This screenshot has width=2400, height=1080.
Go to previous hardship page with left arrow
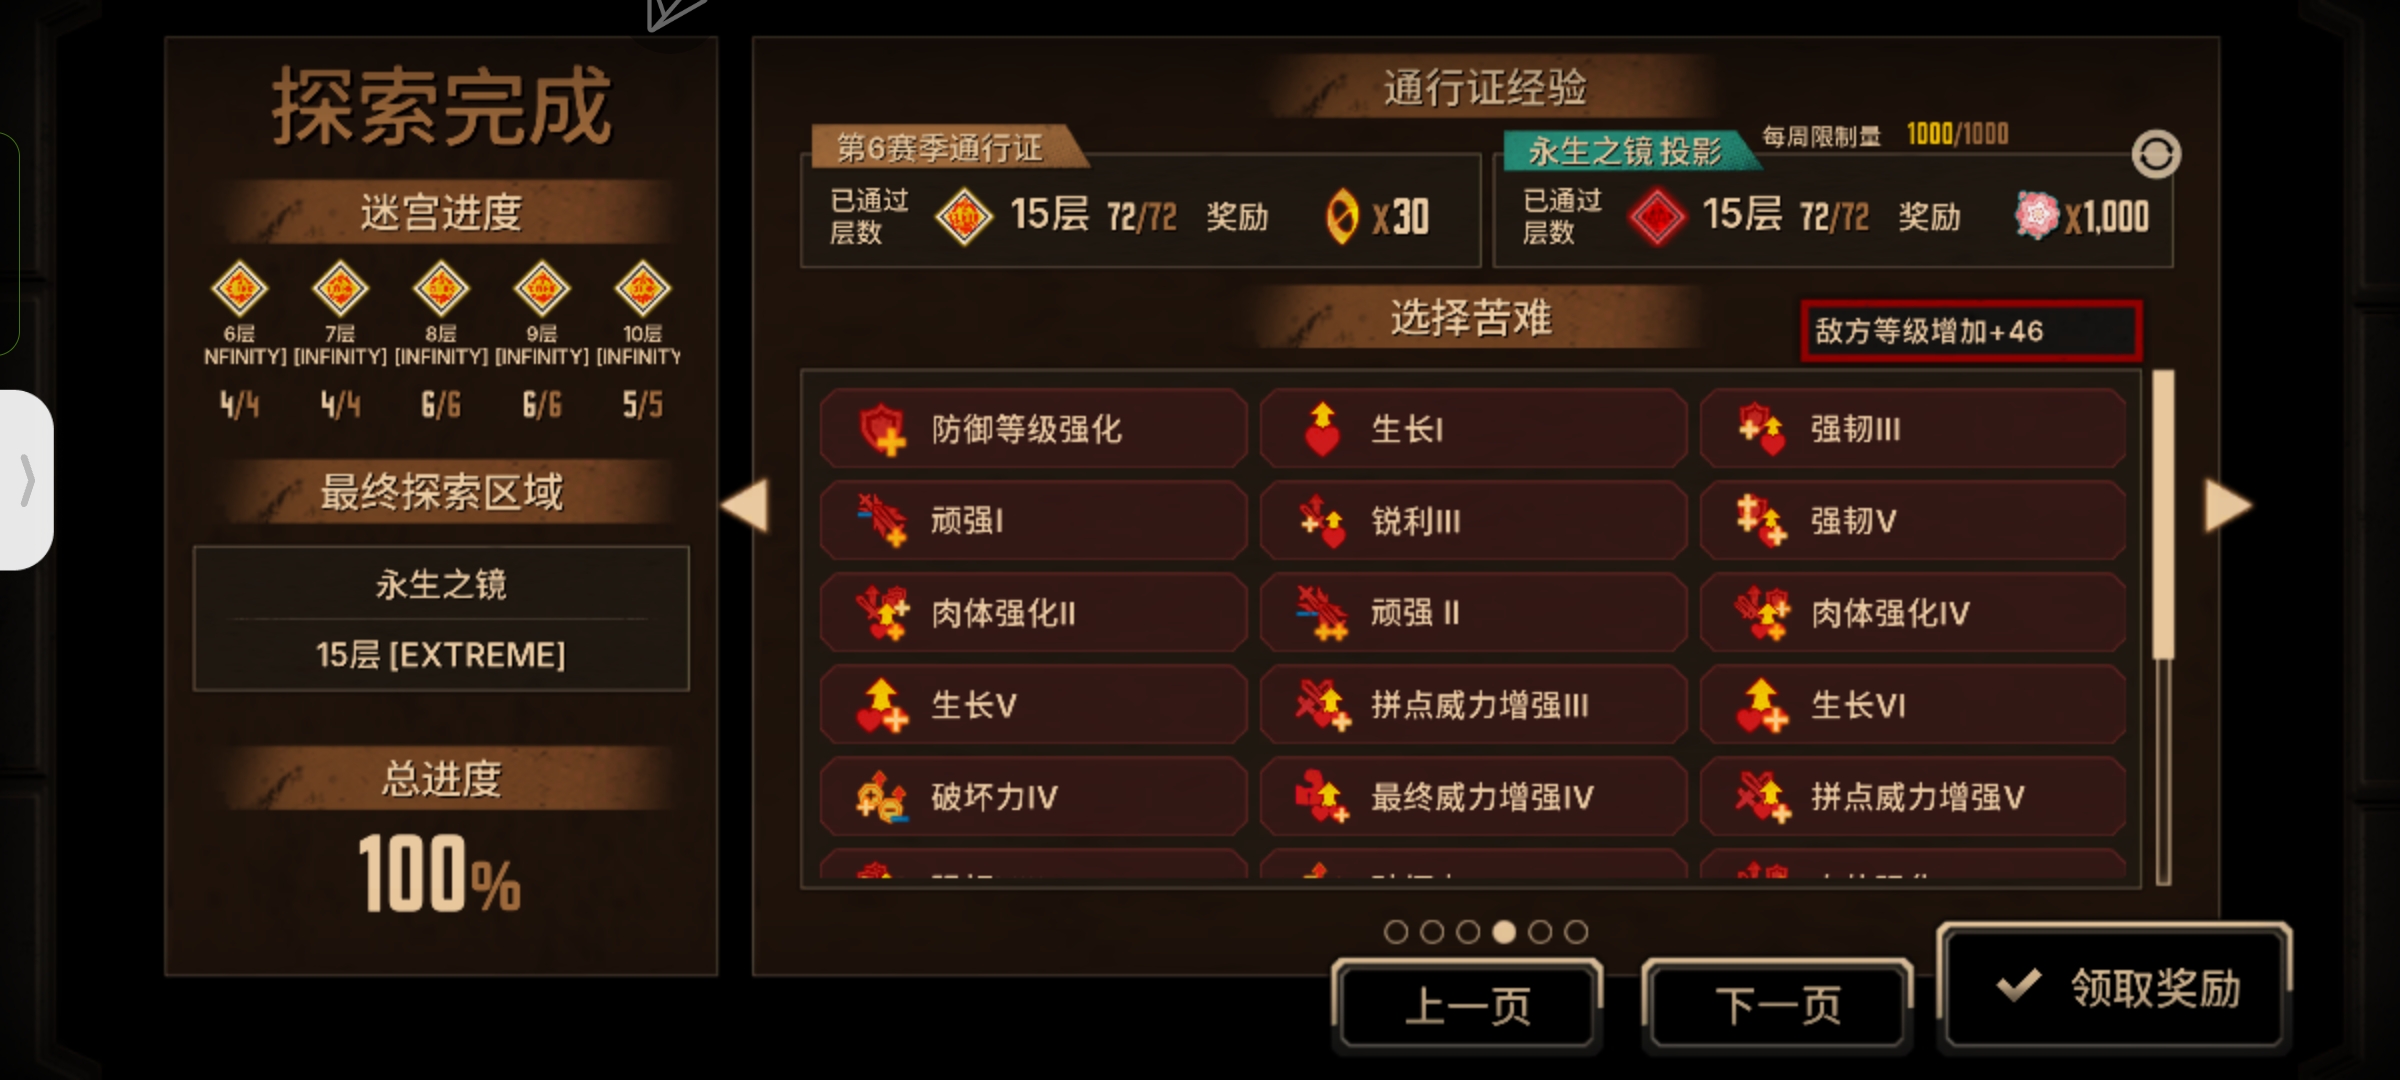(x=745, y=505)
